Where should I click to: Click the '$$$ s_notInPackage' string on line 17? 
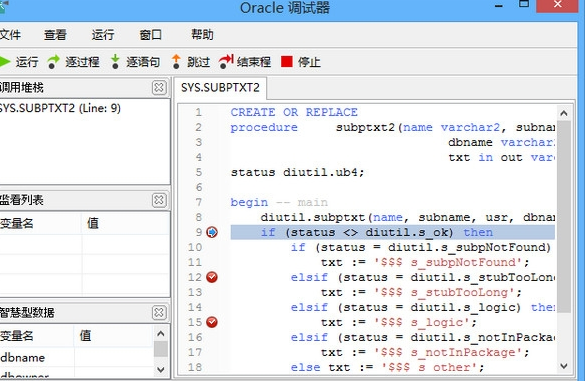(448, 352)
